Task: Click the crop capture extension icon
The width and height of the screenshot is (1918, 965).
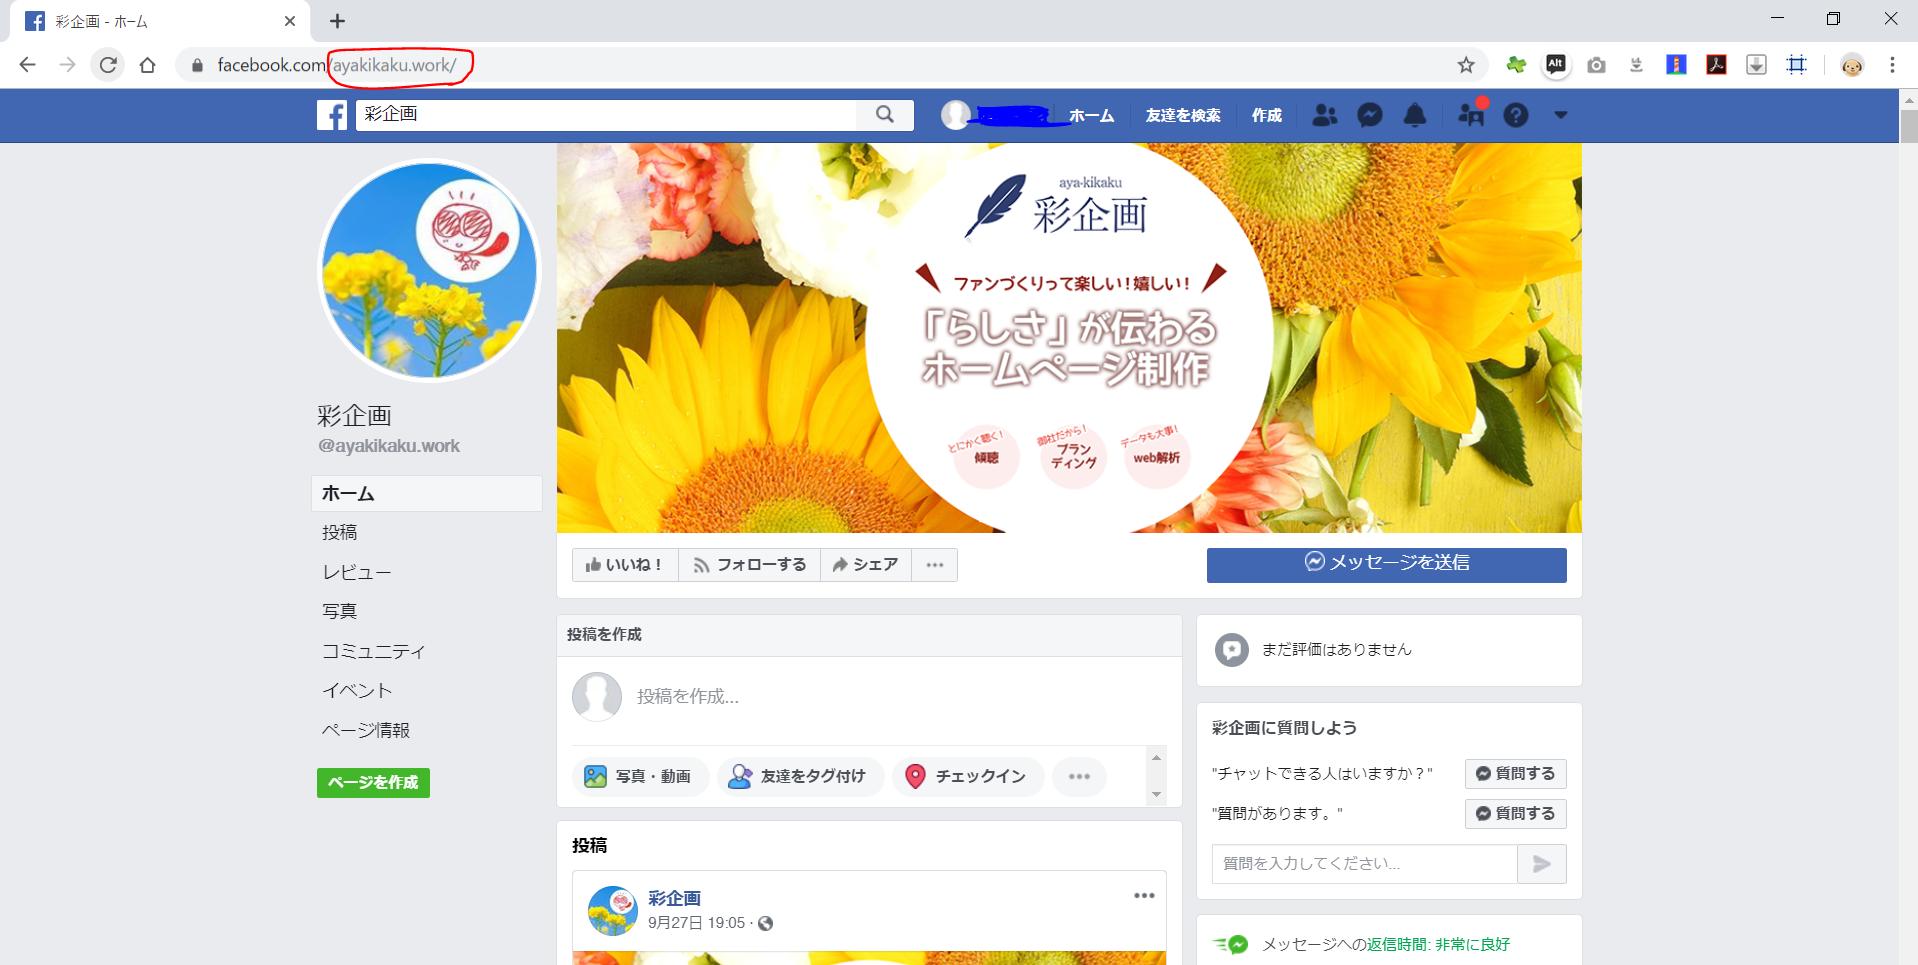Action: (x=1796, y=65)
